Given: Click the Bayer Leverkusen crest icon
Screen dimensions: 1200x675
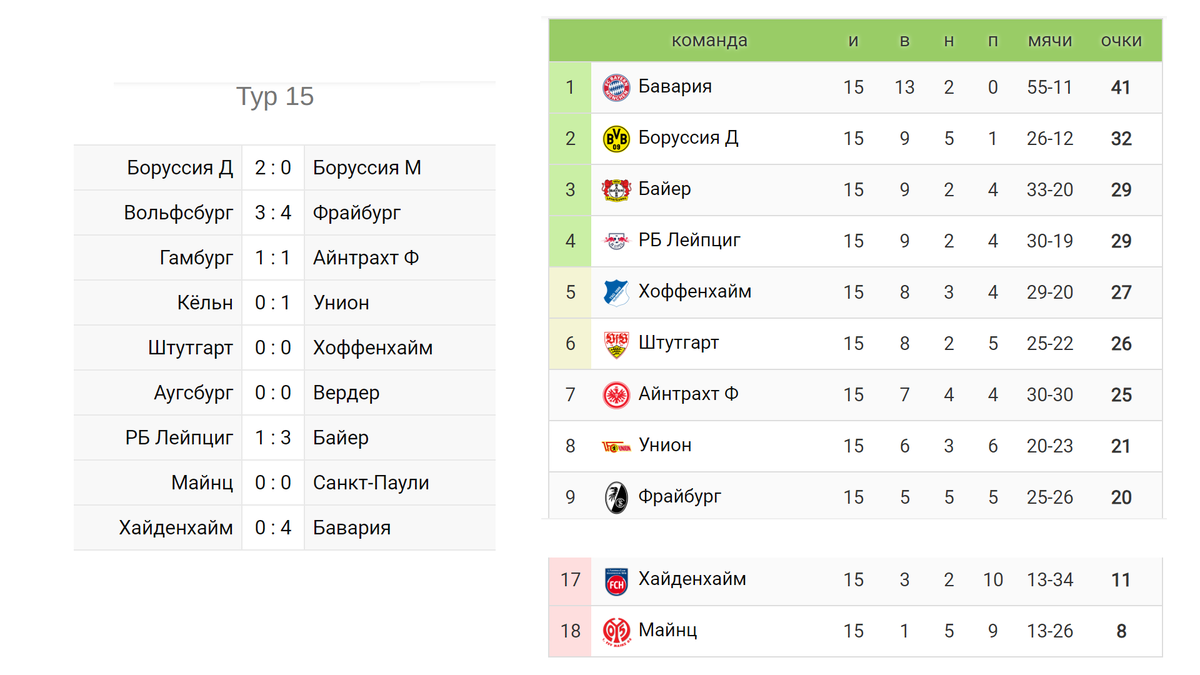Looking at the screenshot, I should tap(616, 190).
